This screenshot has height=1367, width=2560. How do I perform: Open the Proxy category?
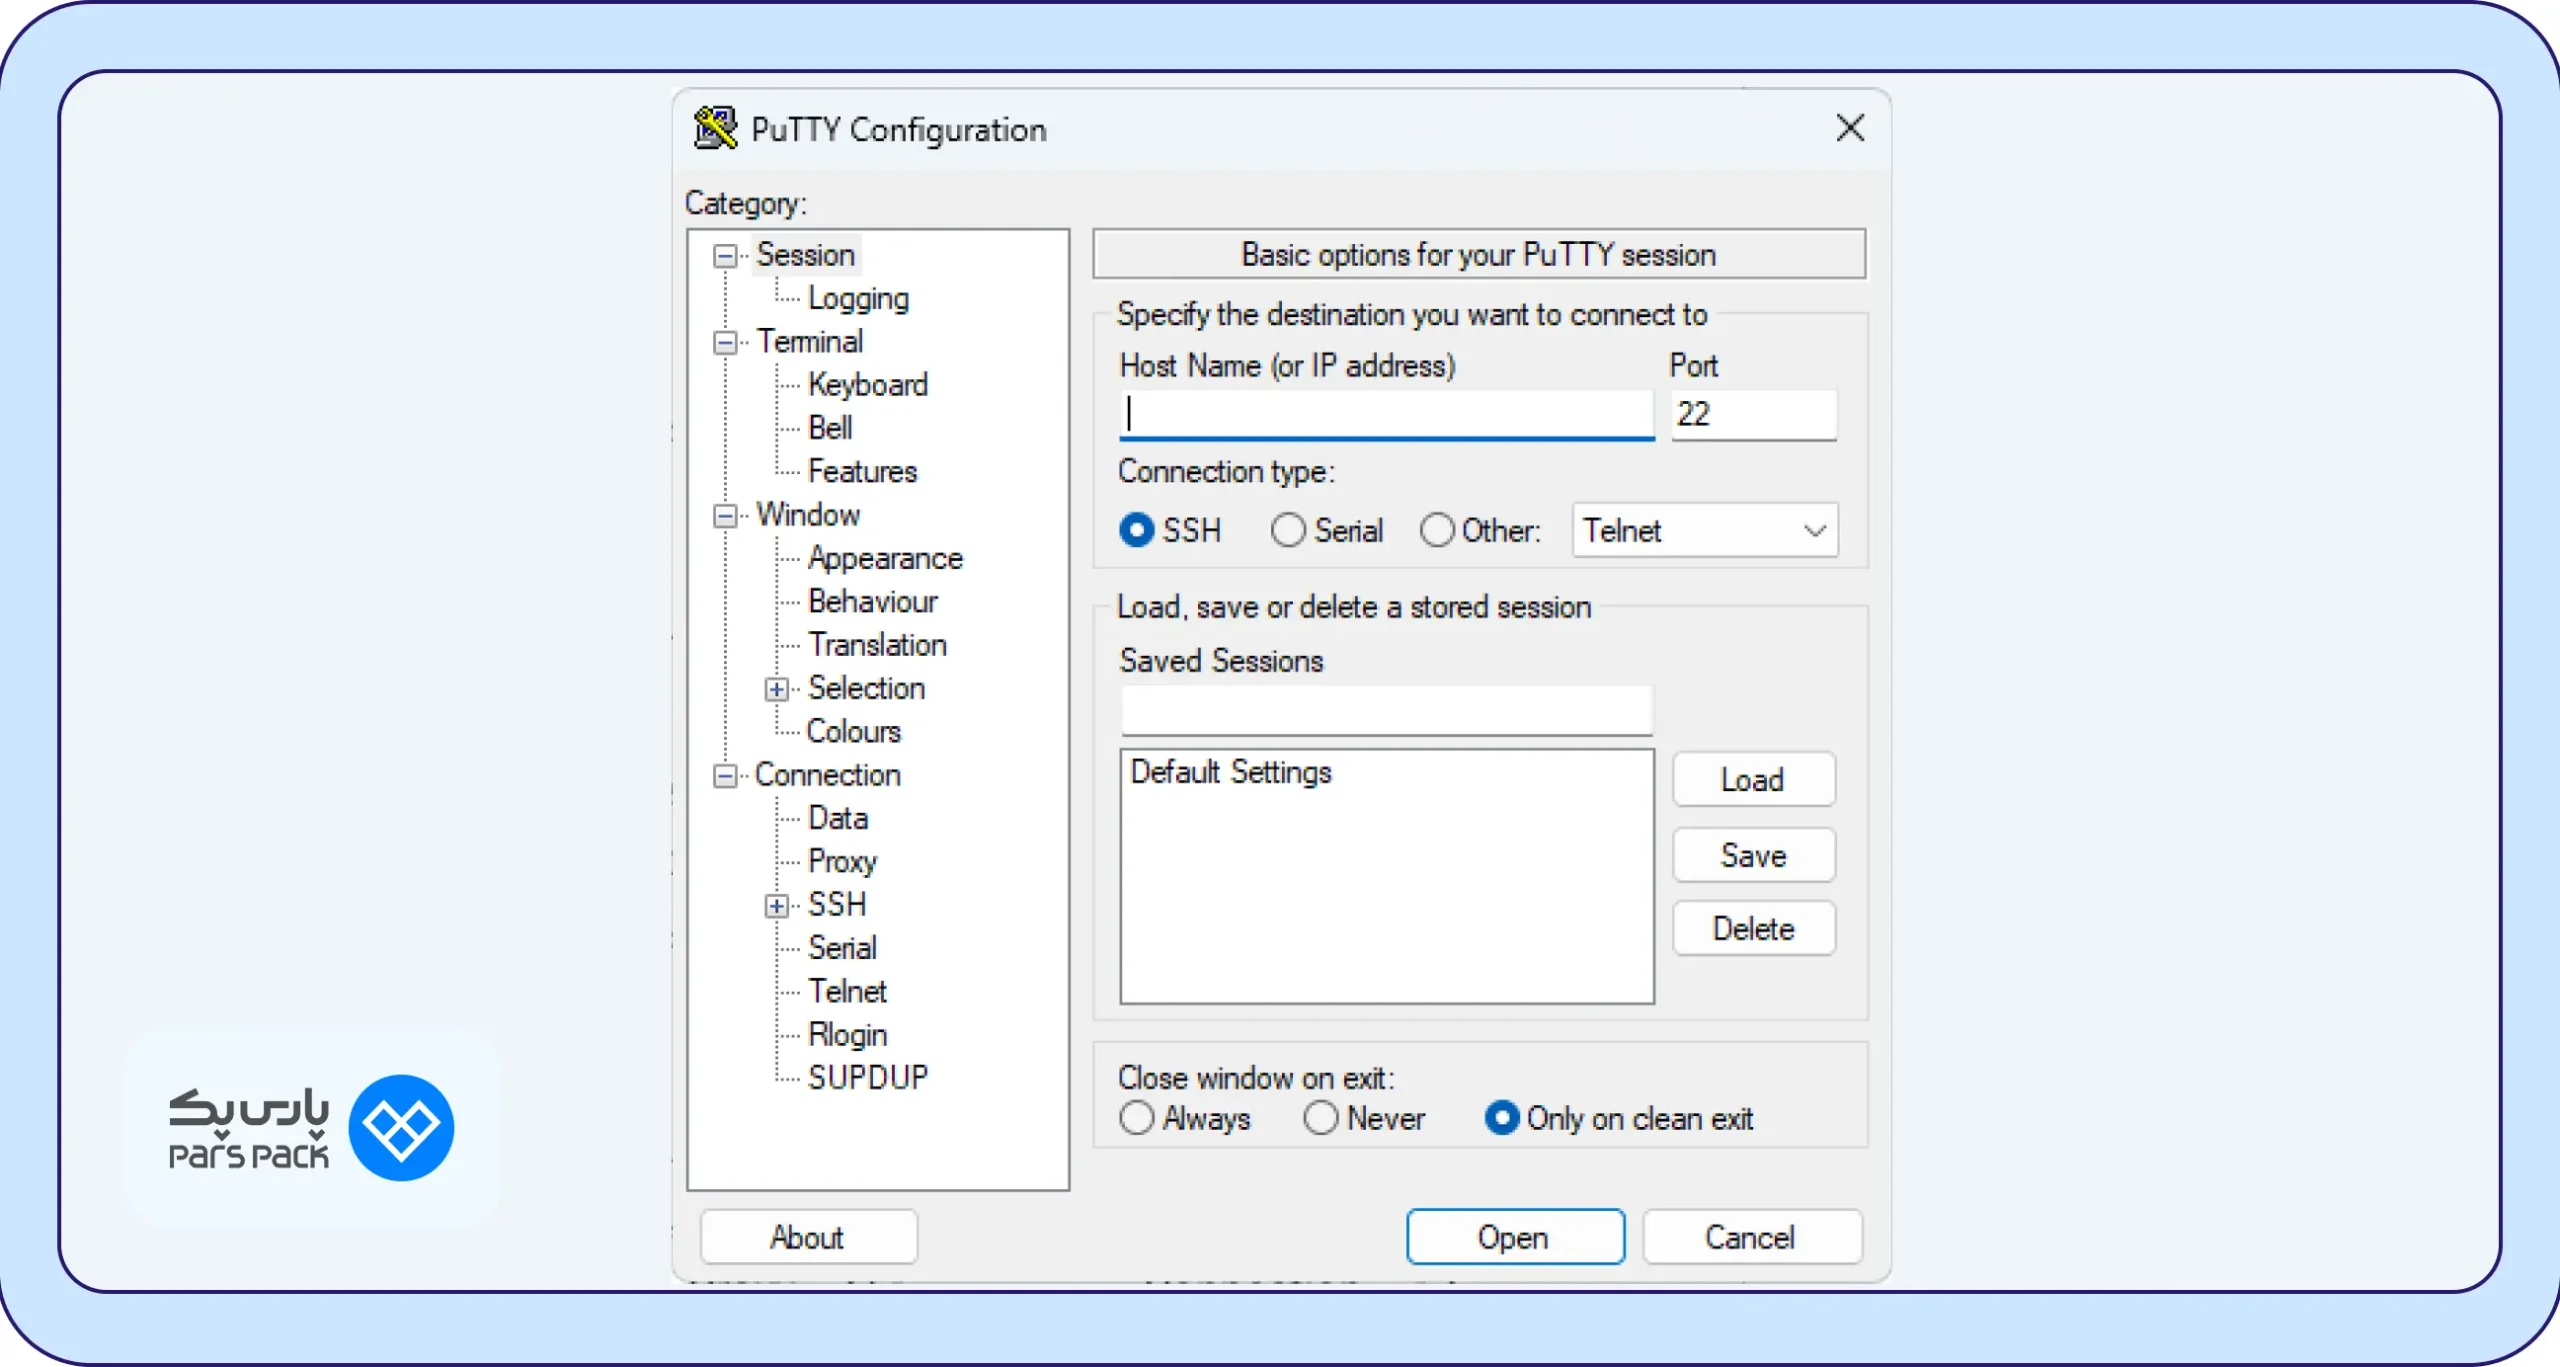[x=842, y=861]
